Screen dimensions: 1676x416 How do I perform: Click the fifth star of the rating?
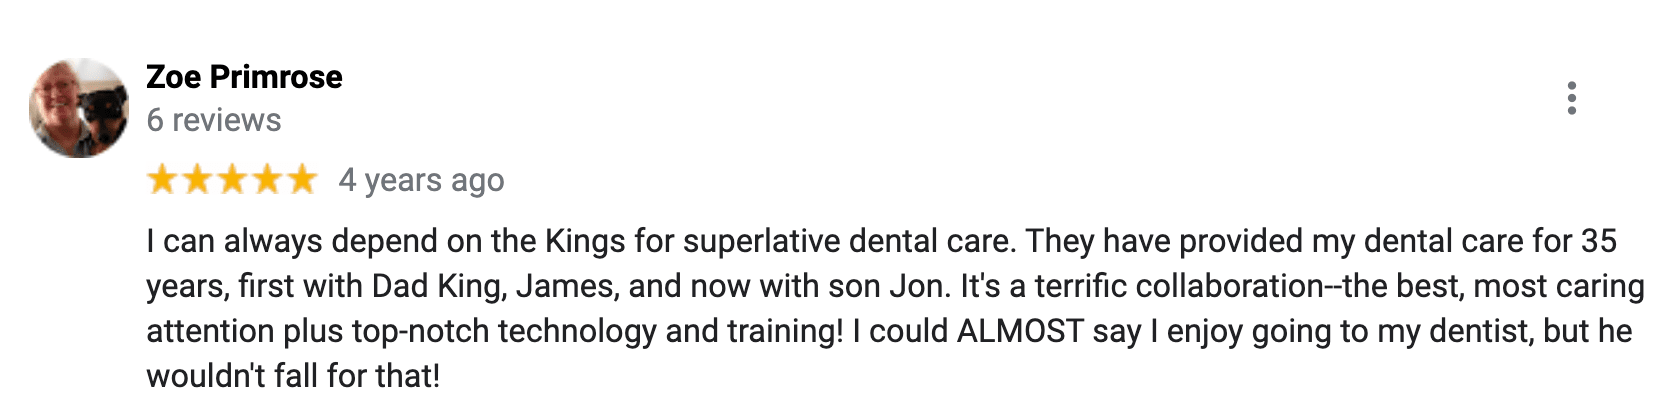300,180
